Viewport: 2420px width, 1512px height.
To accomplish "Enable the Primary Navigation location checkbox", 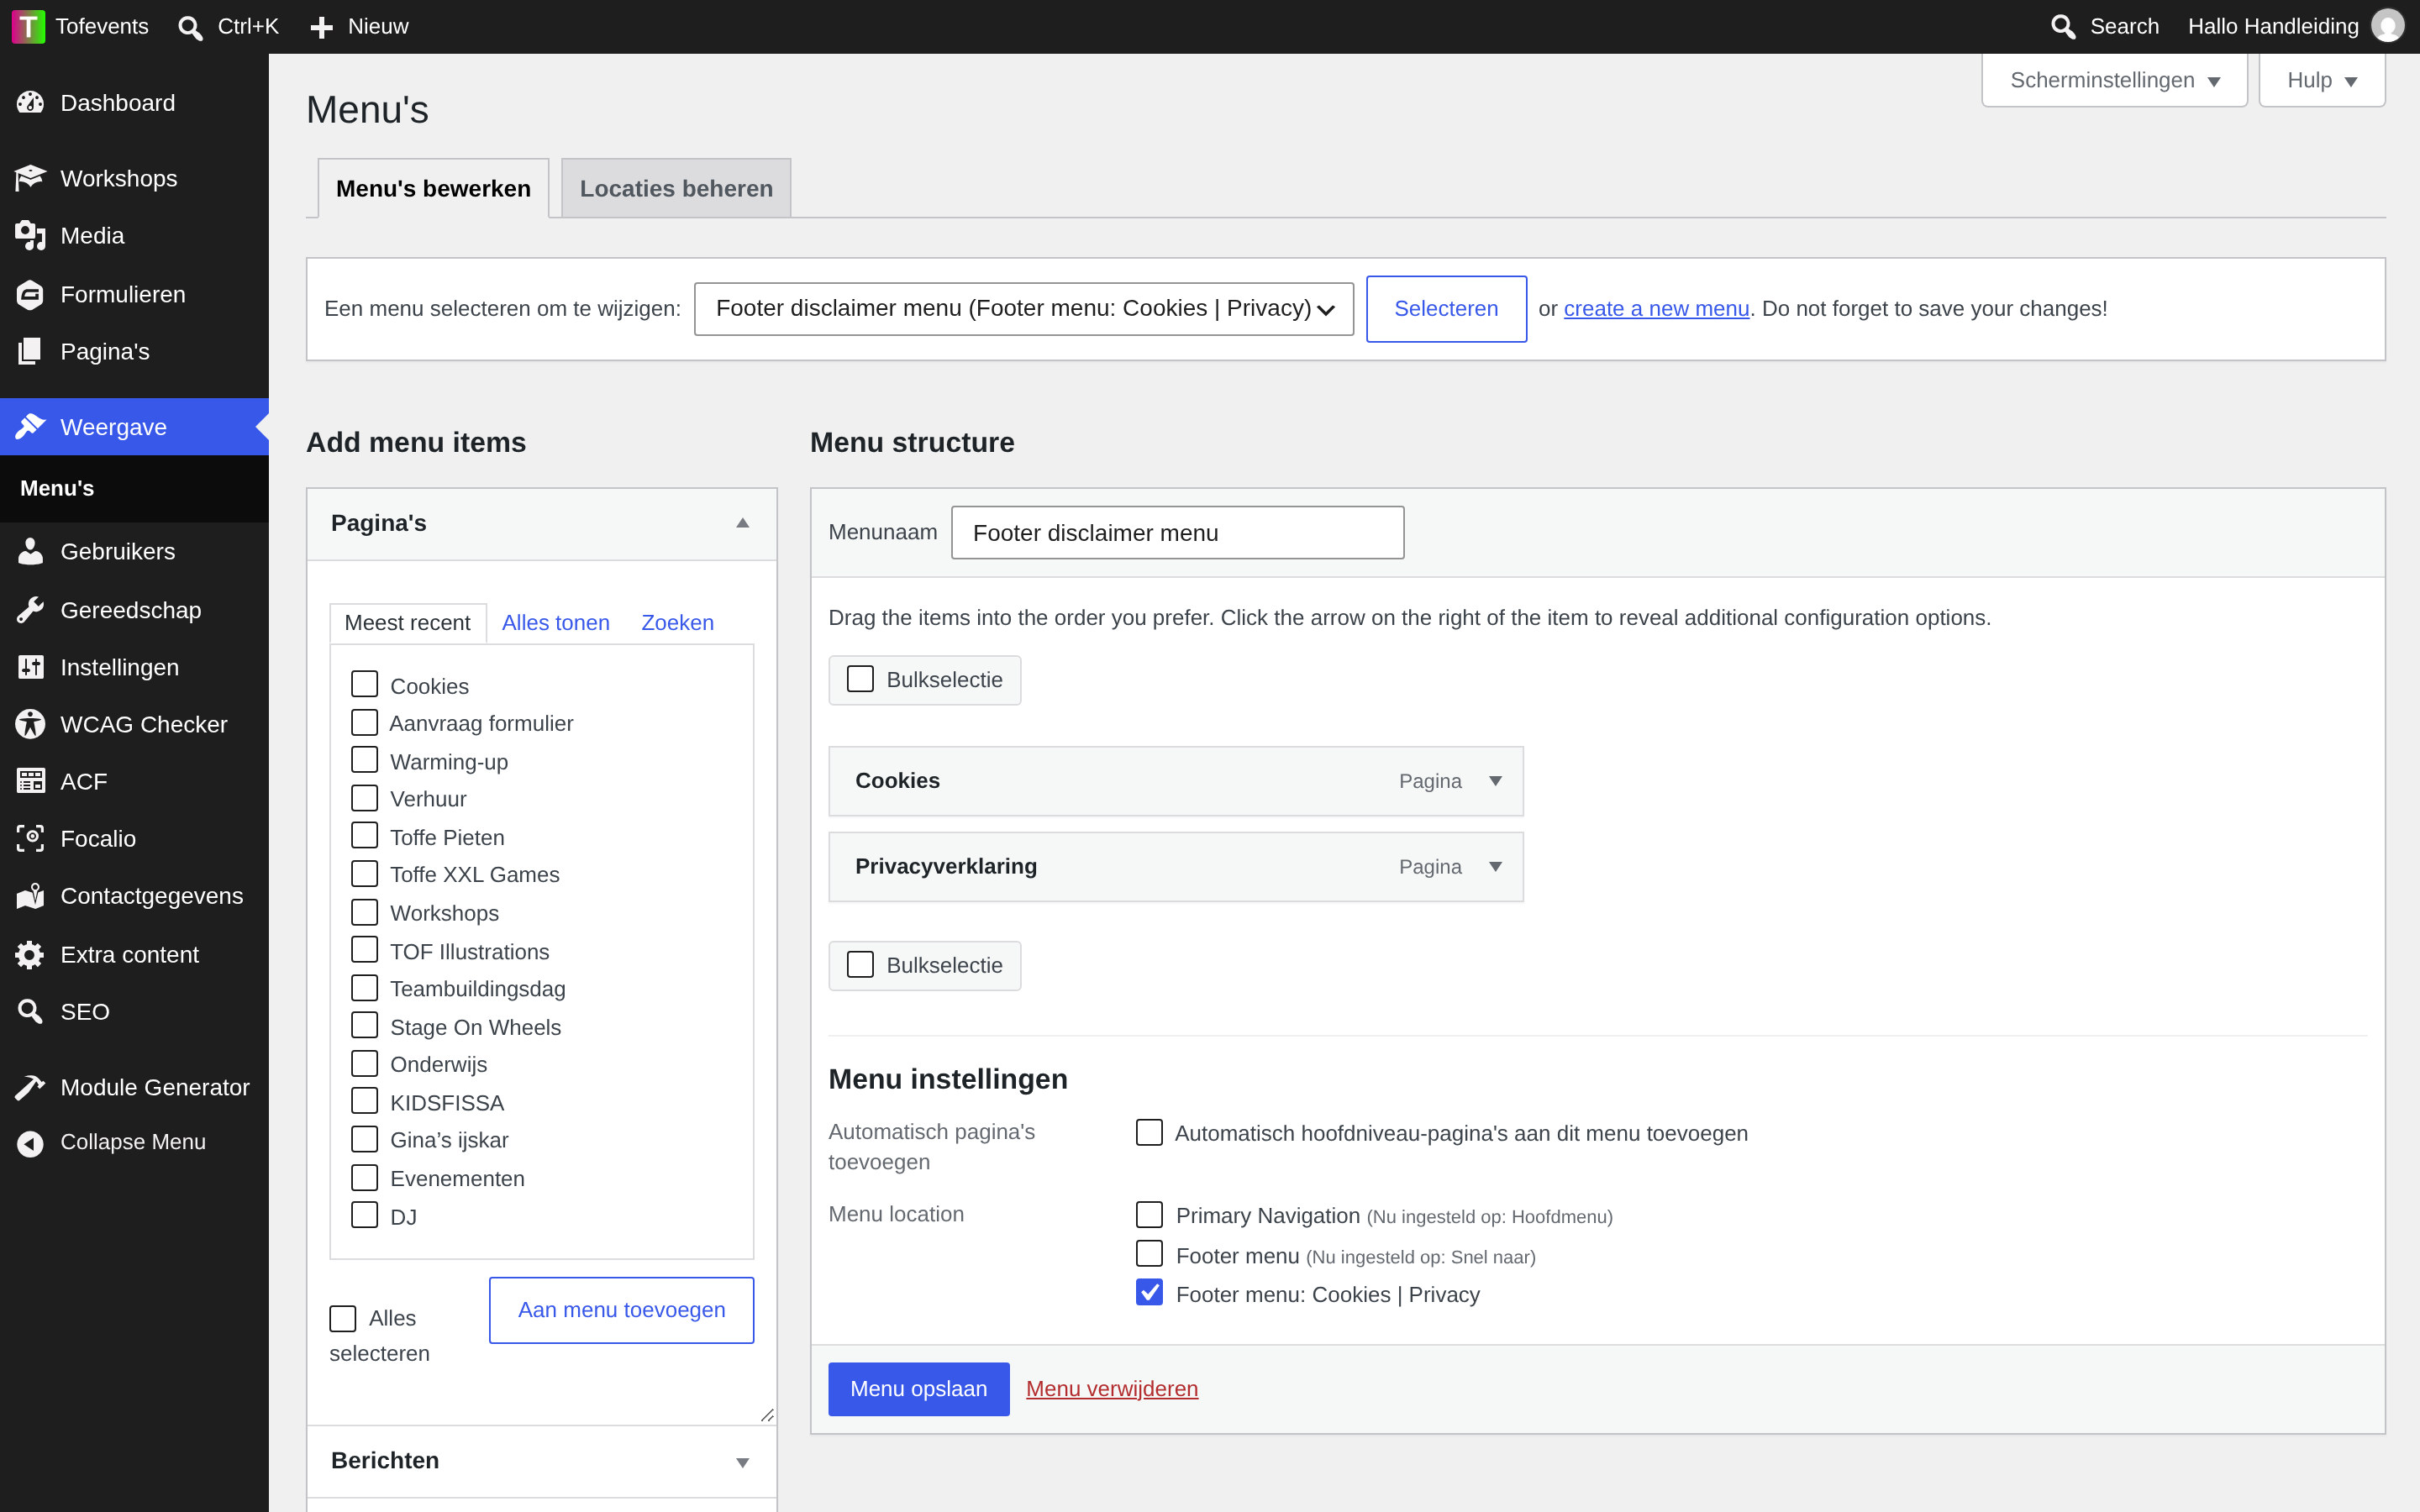I will 1149,1214.
